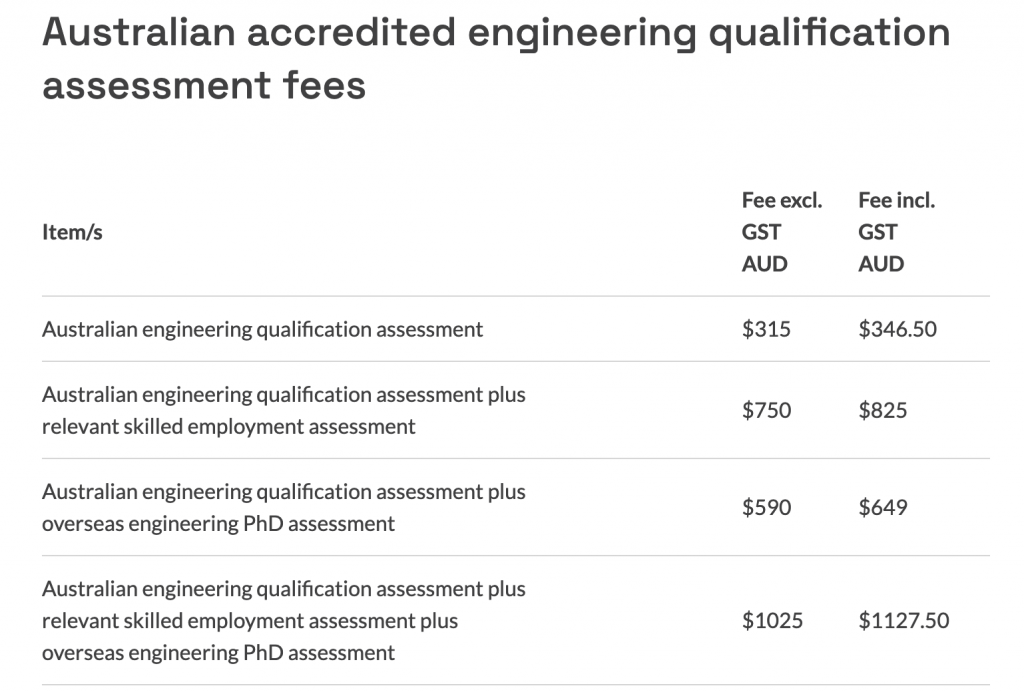Click the $649 fee value
Image resolution: width=1024 pixels, height=692 pixels.
tap(883, 507)
